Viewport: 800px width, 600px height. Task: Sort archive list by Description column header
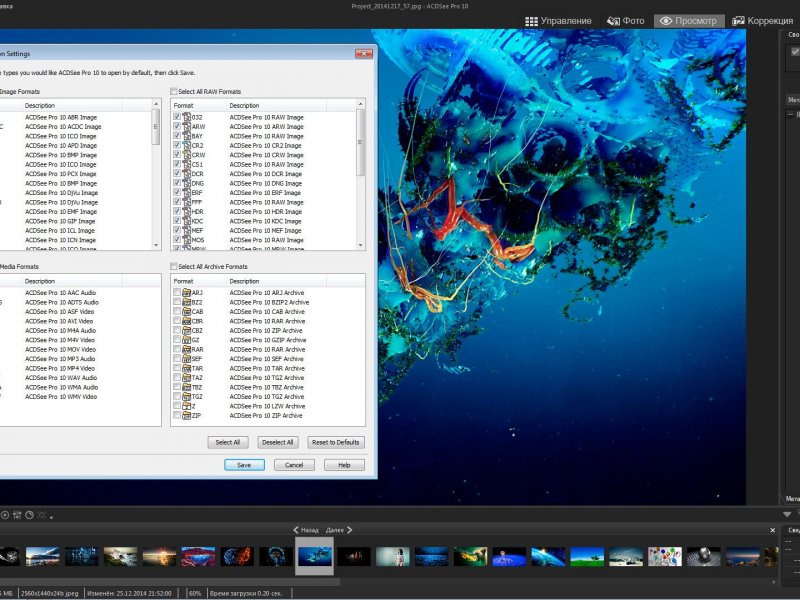tap(276, 281)
